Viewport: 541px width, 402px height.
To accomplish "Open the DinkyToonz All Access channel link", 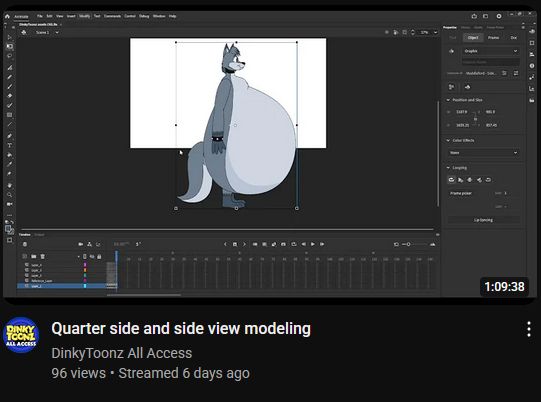I will 121,353.
